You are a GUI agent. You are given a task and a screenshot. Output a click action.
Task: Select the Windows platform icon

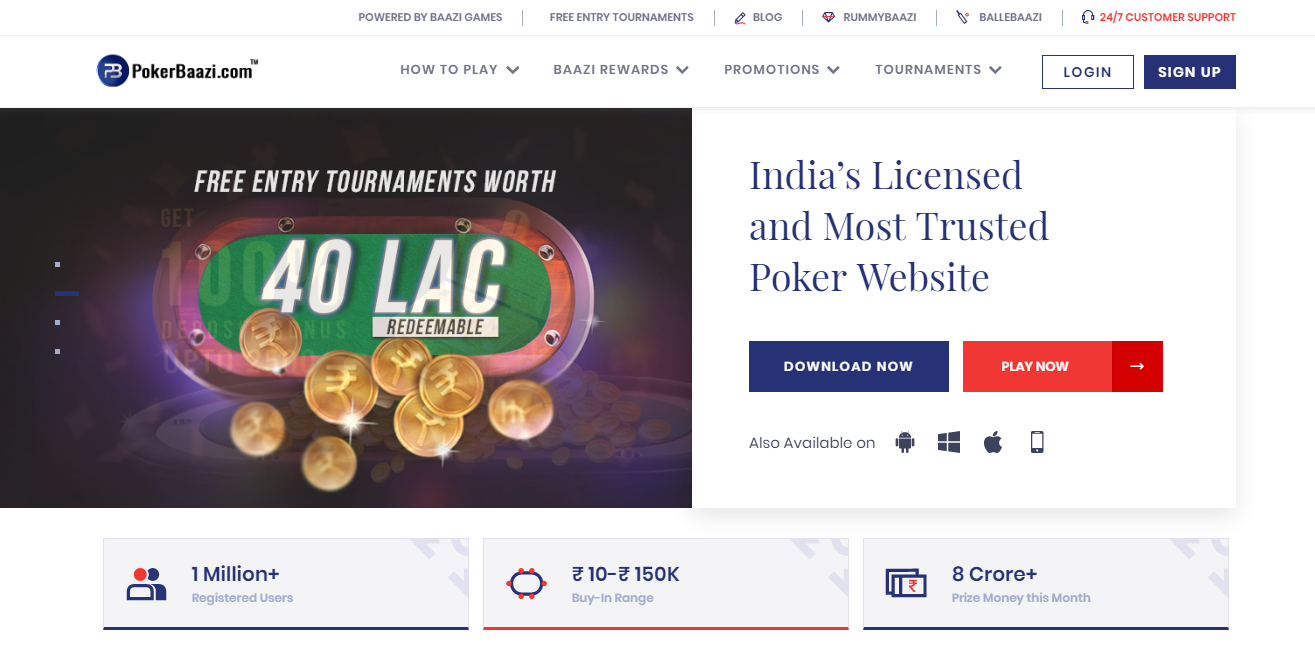pyautogui.click(x=949, y=442)
